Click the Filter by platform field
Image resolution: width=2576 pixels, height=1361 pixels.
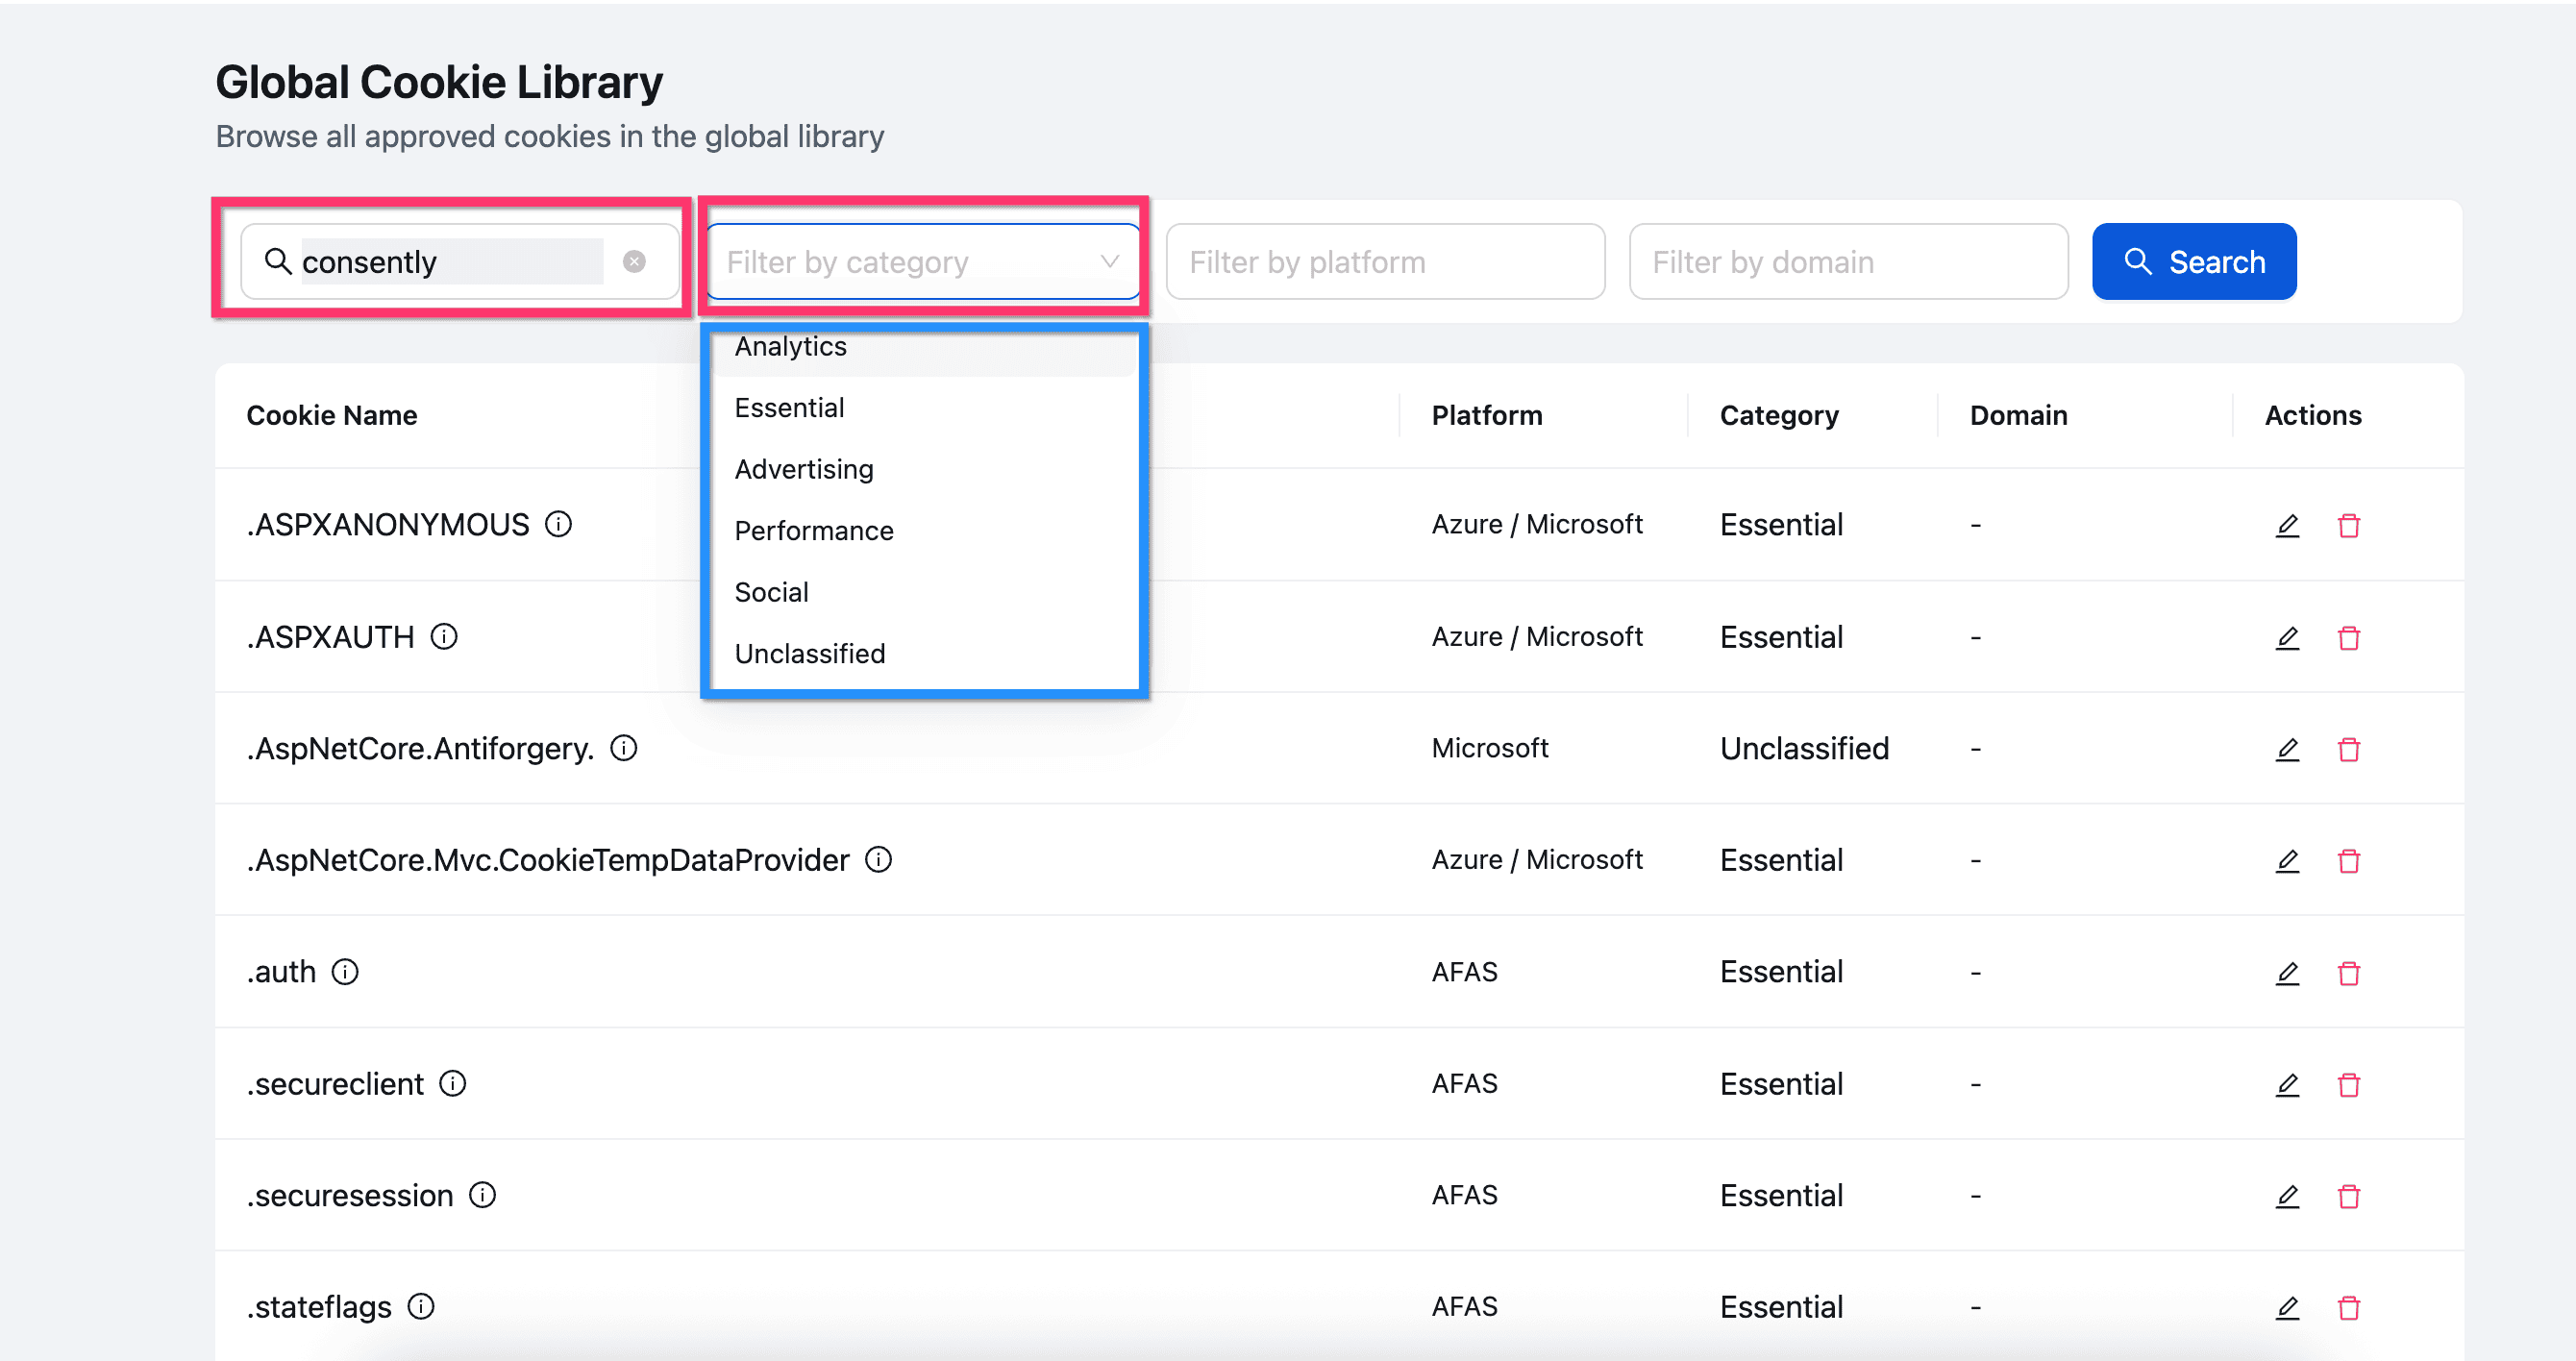coord(1384,262)
